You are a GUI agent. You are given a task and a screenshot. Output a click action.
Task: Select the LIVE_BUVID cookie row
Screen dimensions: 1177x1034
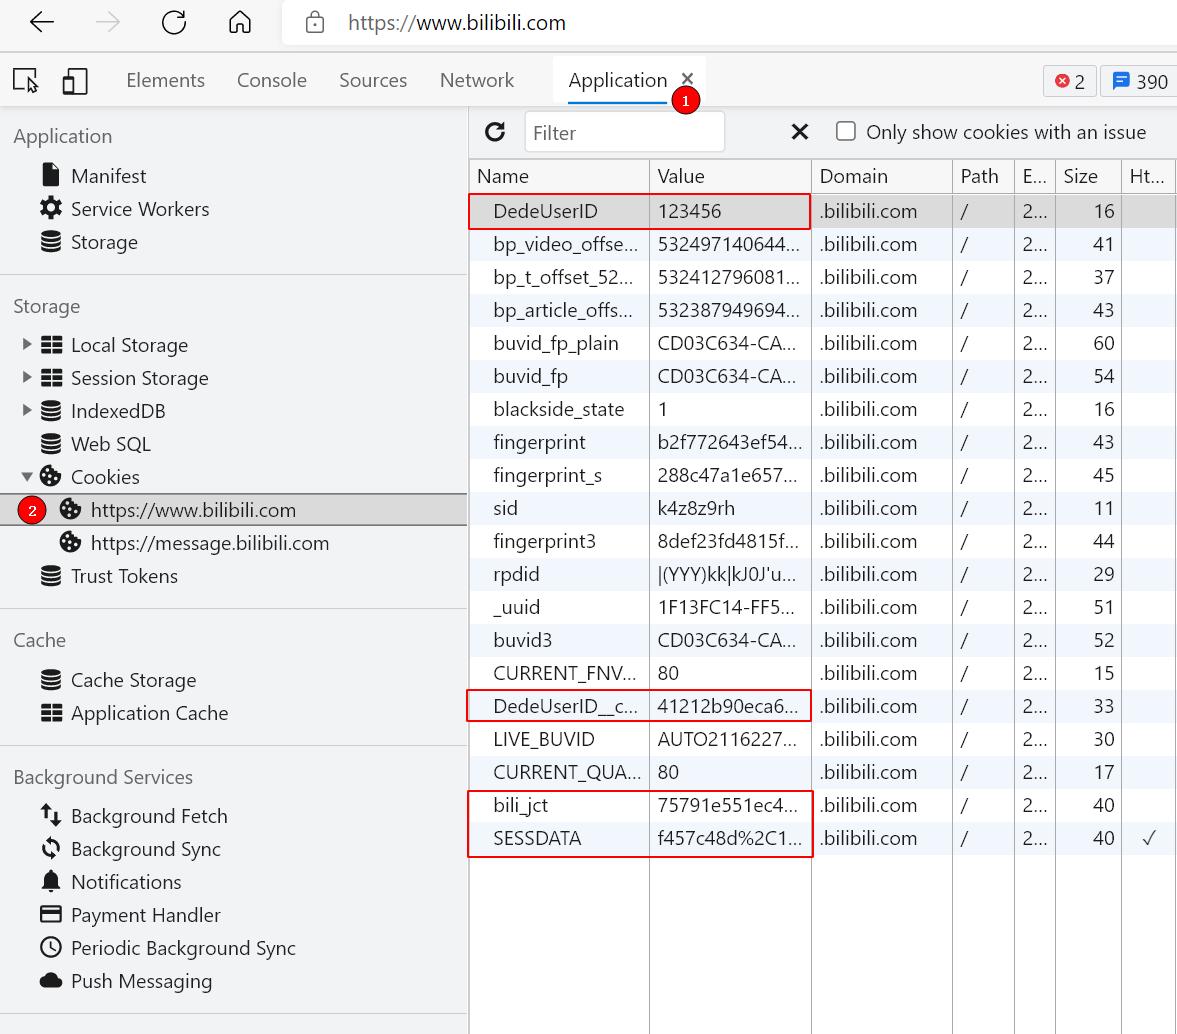(823, 739)
